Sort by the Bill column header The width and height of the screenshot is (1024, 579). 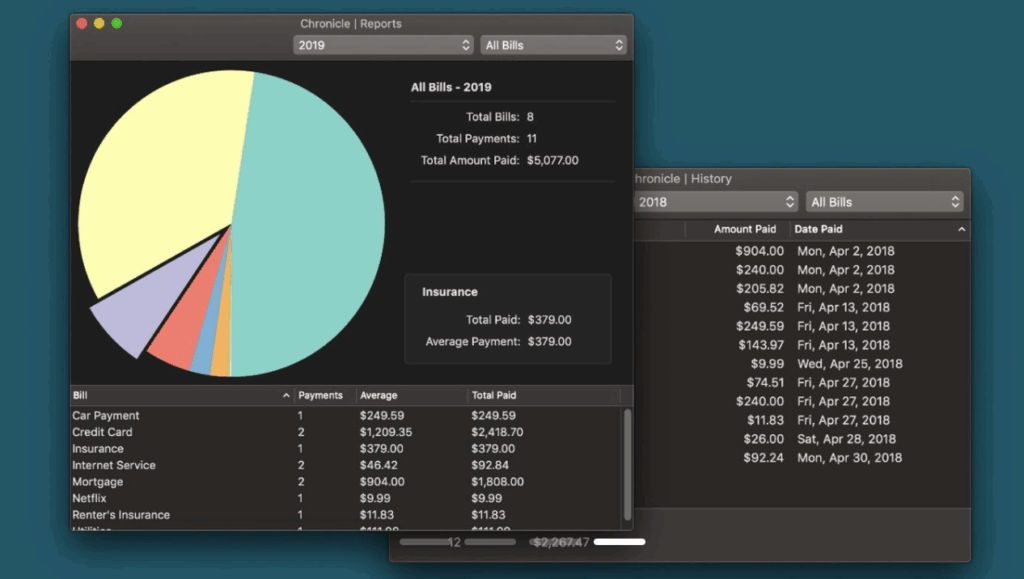pos(182,395)
